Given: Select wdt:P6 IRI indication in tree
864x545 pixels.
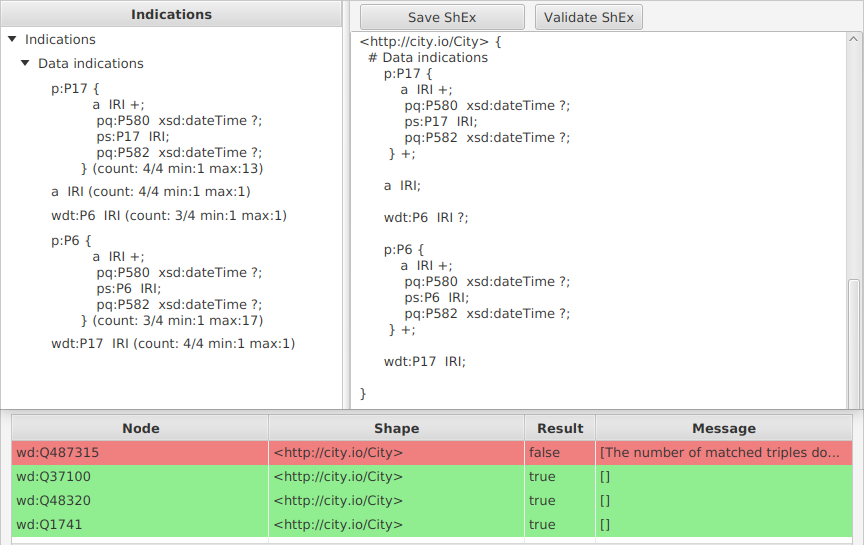Looking at the screenshot, I should coord(168,215).
